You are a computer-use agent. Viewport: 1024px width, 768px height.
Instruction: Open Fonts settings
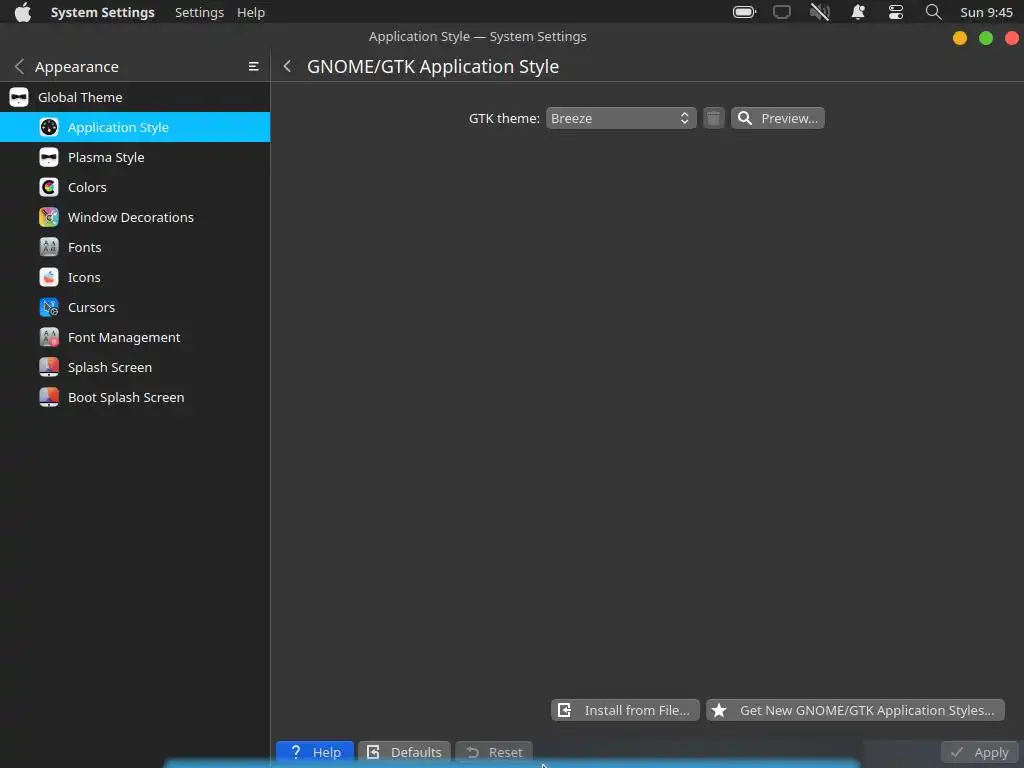point(135,248)
